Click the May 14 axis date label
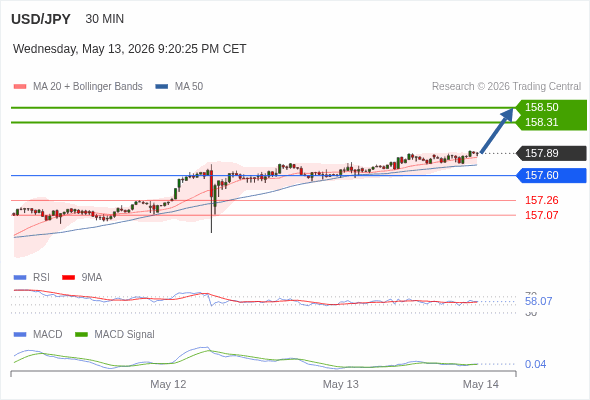The width and height of the screenshot is (590, 400). tap(481, 384)
